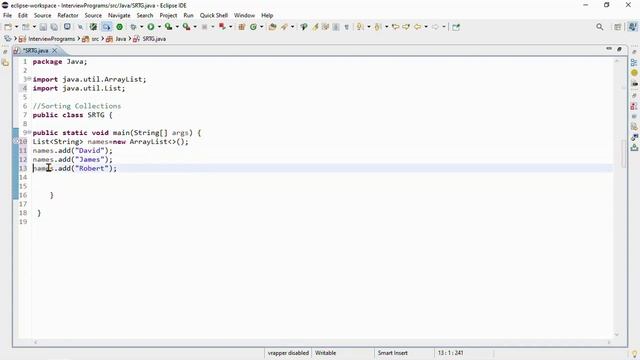Open the Navigate menu
Image resolution: width=640 pixels, height=360 pixels.
(119, 16)
